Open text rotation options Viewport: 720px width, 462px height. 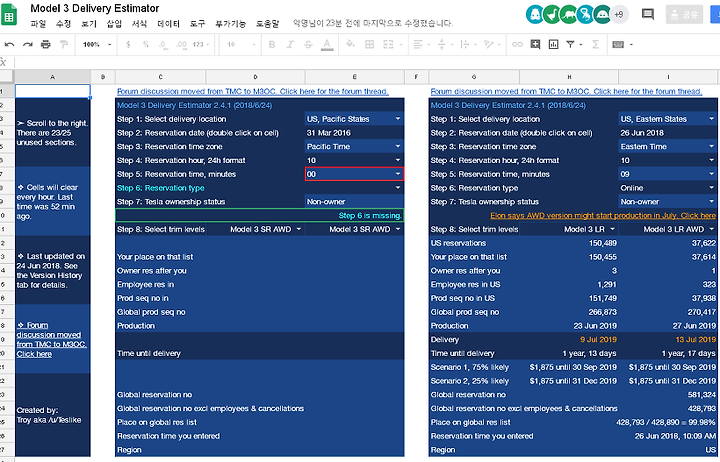[491, 45]
